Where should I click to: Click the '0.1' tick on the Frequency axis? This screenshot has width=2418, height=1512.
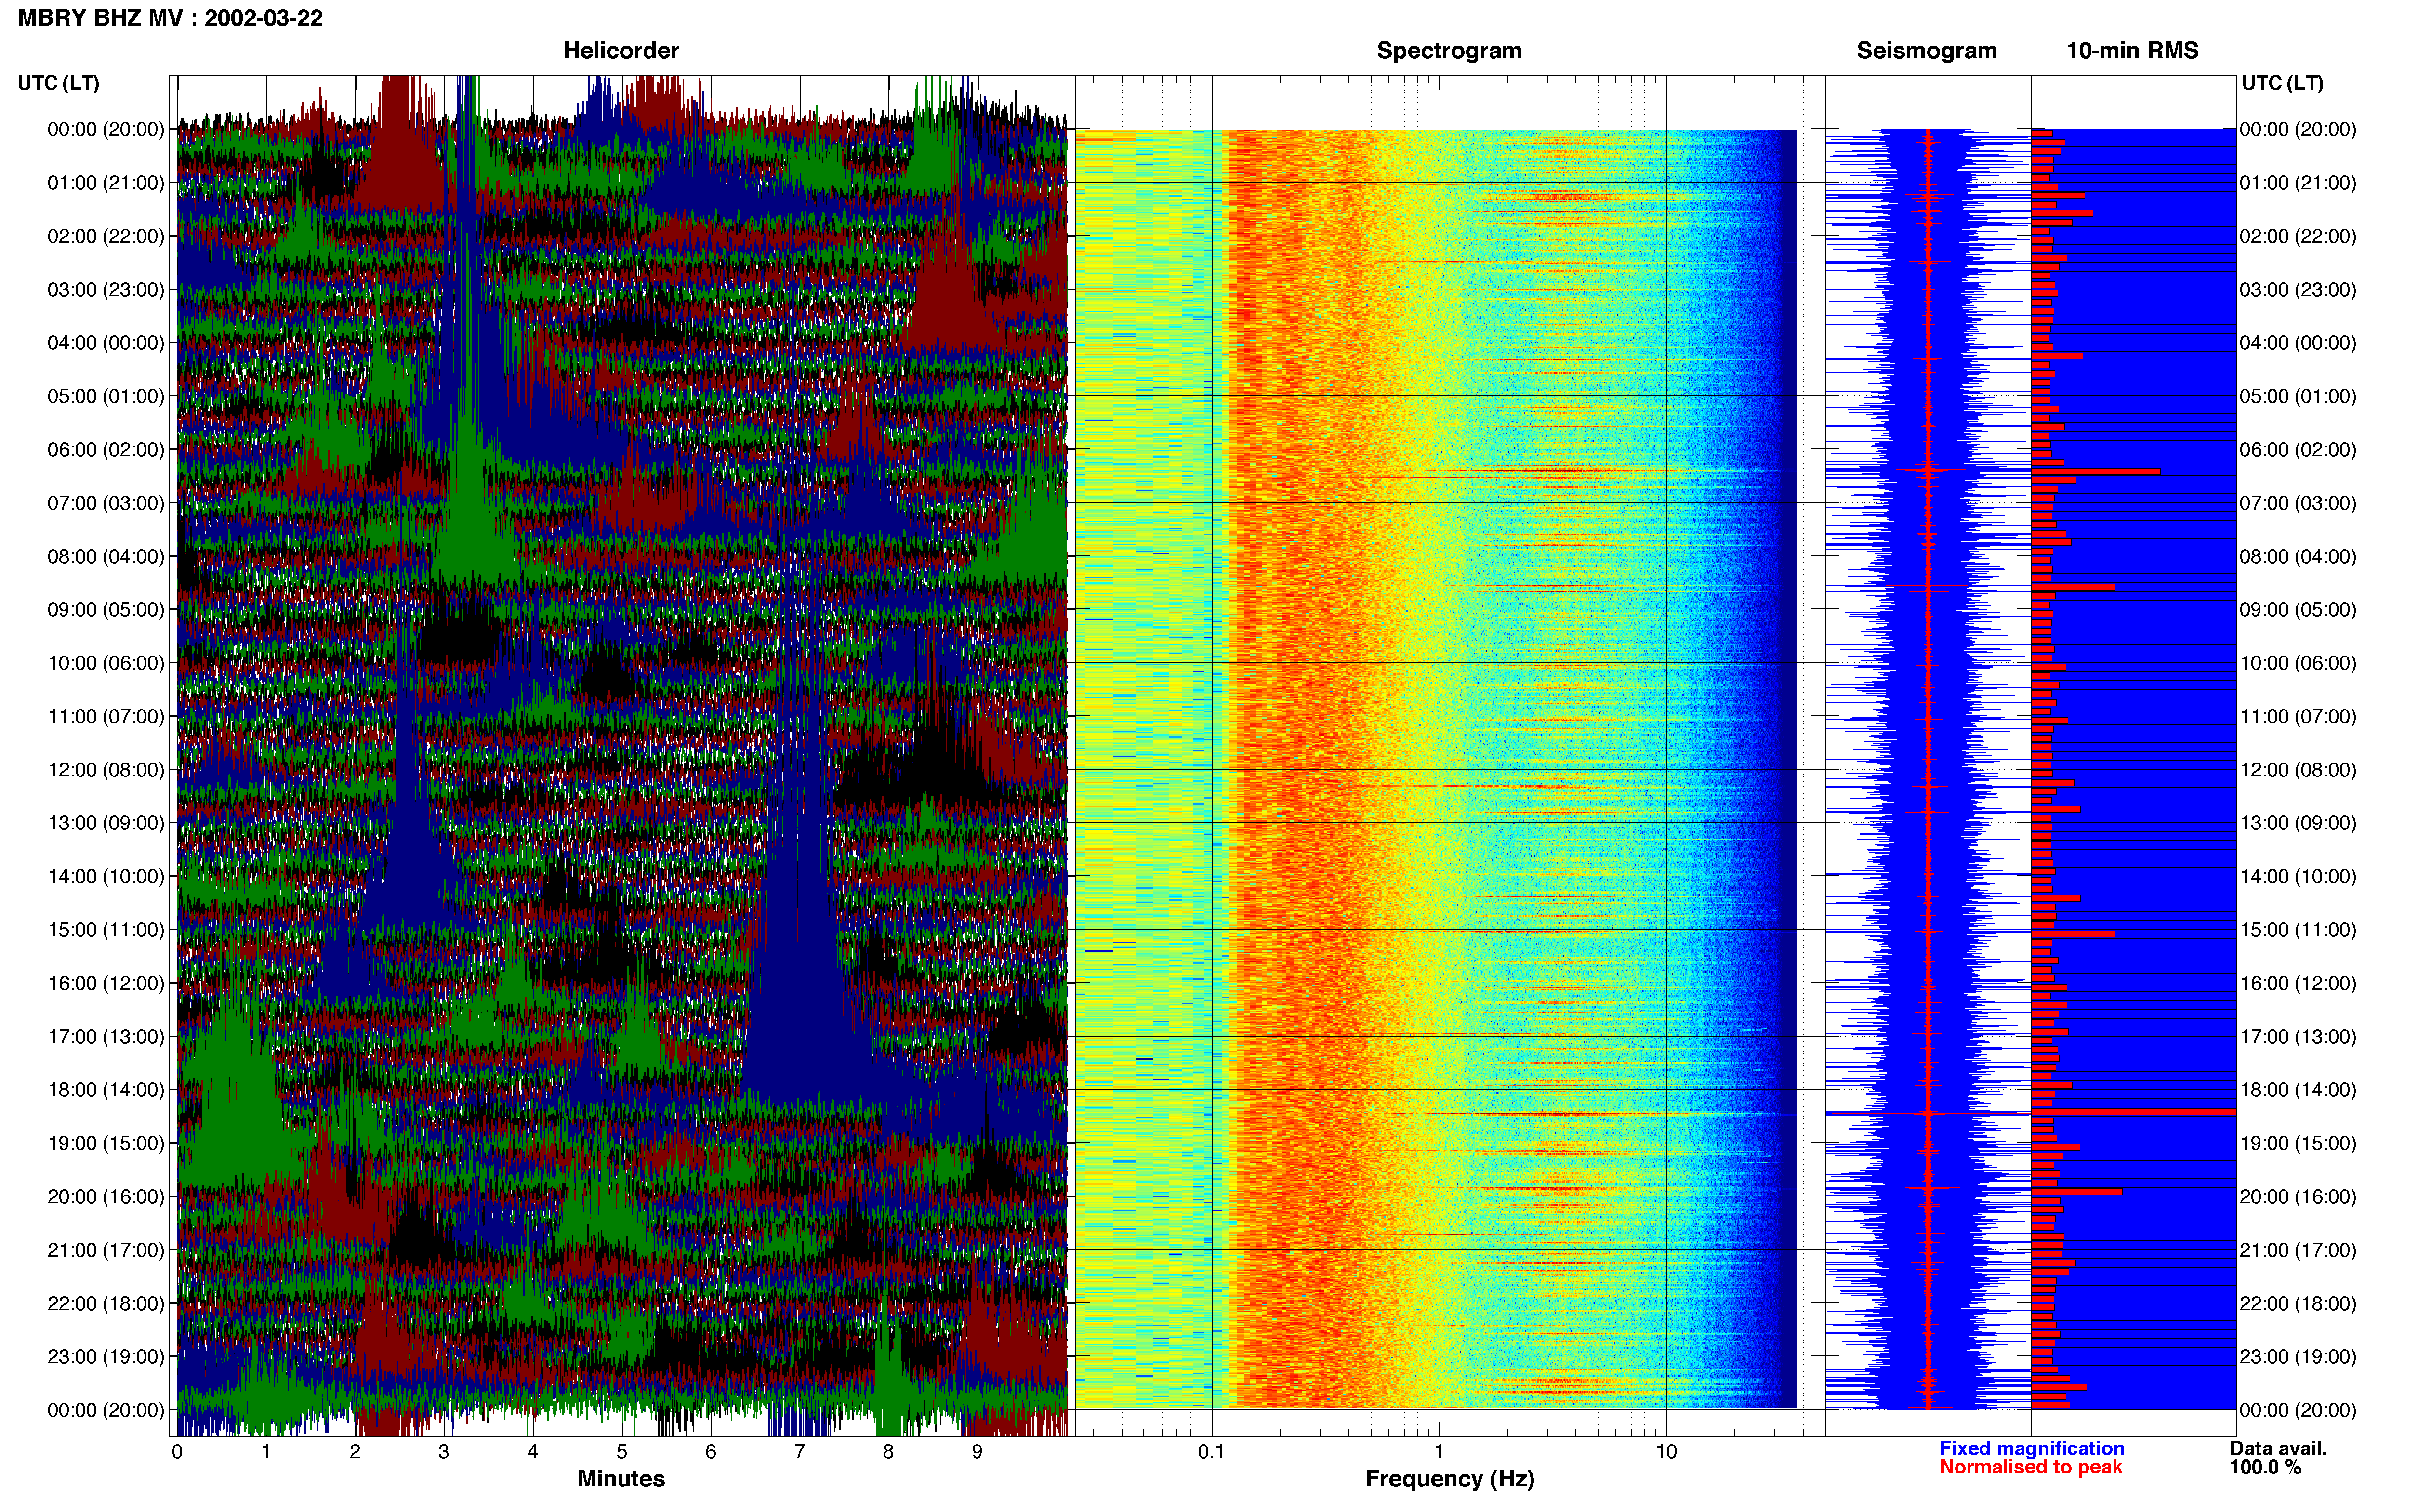1211,1452
